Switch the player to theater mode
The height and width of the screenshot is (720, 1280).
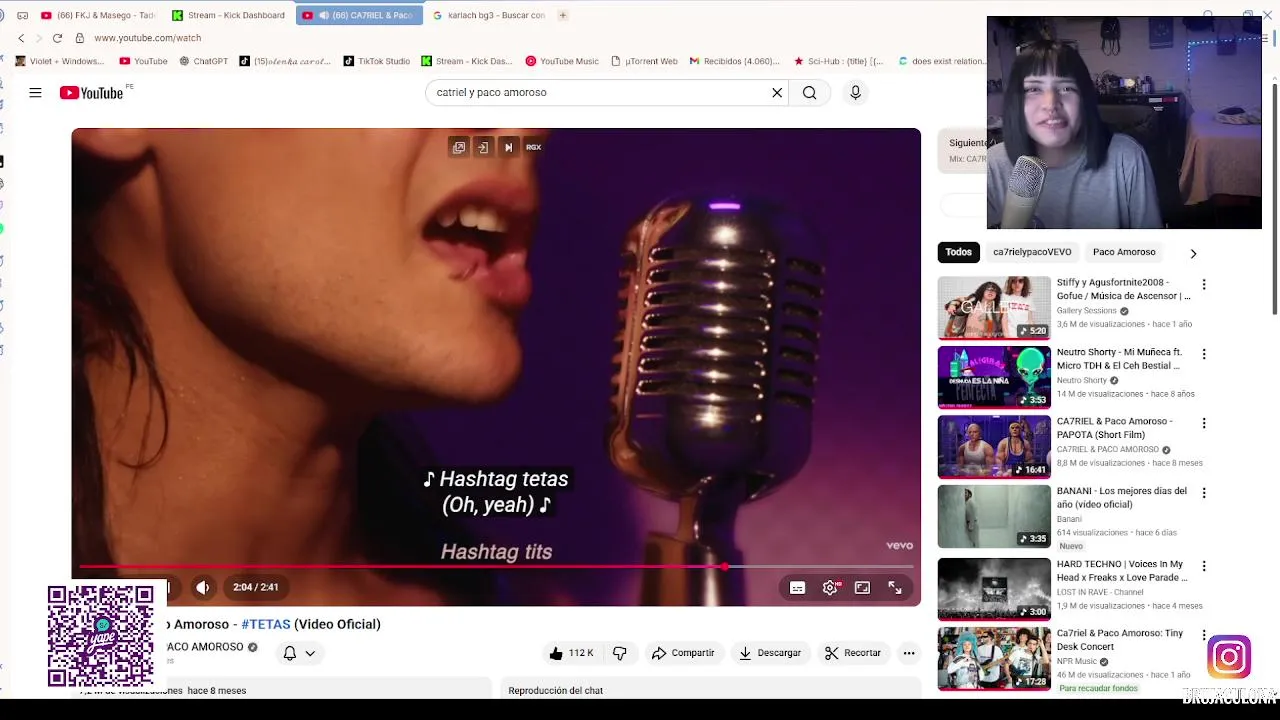(862, 588)
